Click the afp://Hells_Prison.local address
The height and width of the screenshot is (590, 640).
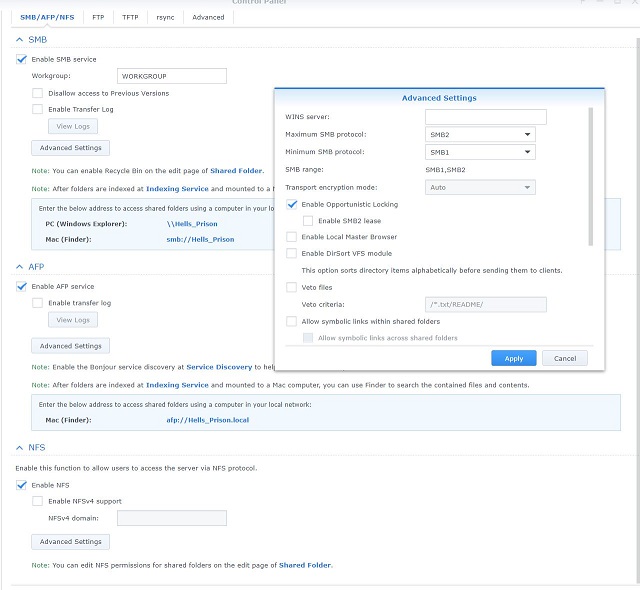tap(208, 420)
